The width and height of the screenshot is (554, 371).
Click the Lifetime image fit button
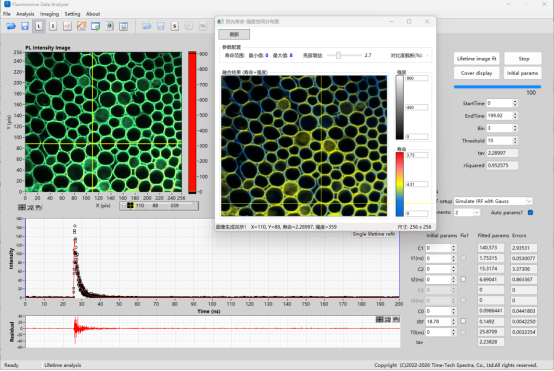point(476,59)
